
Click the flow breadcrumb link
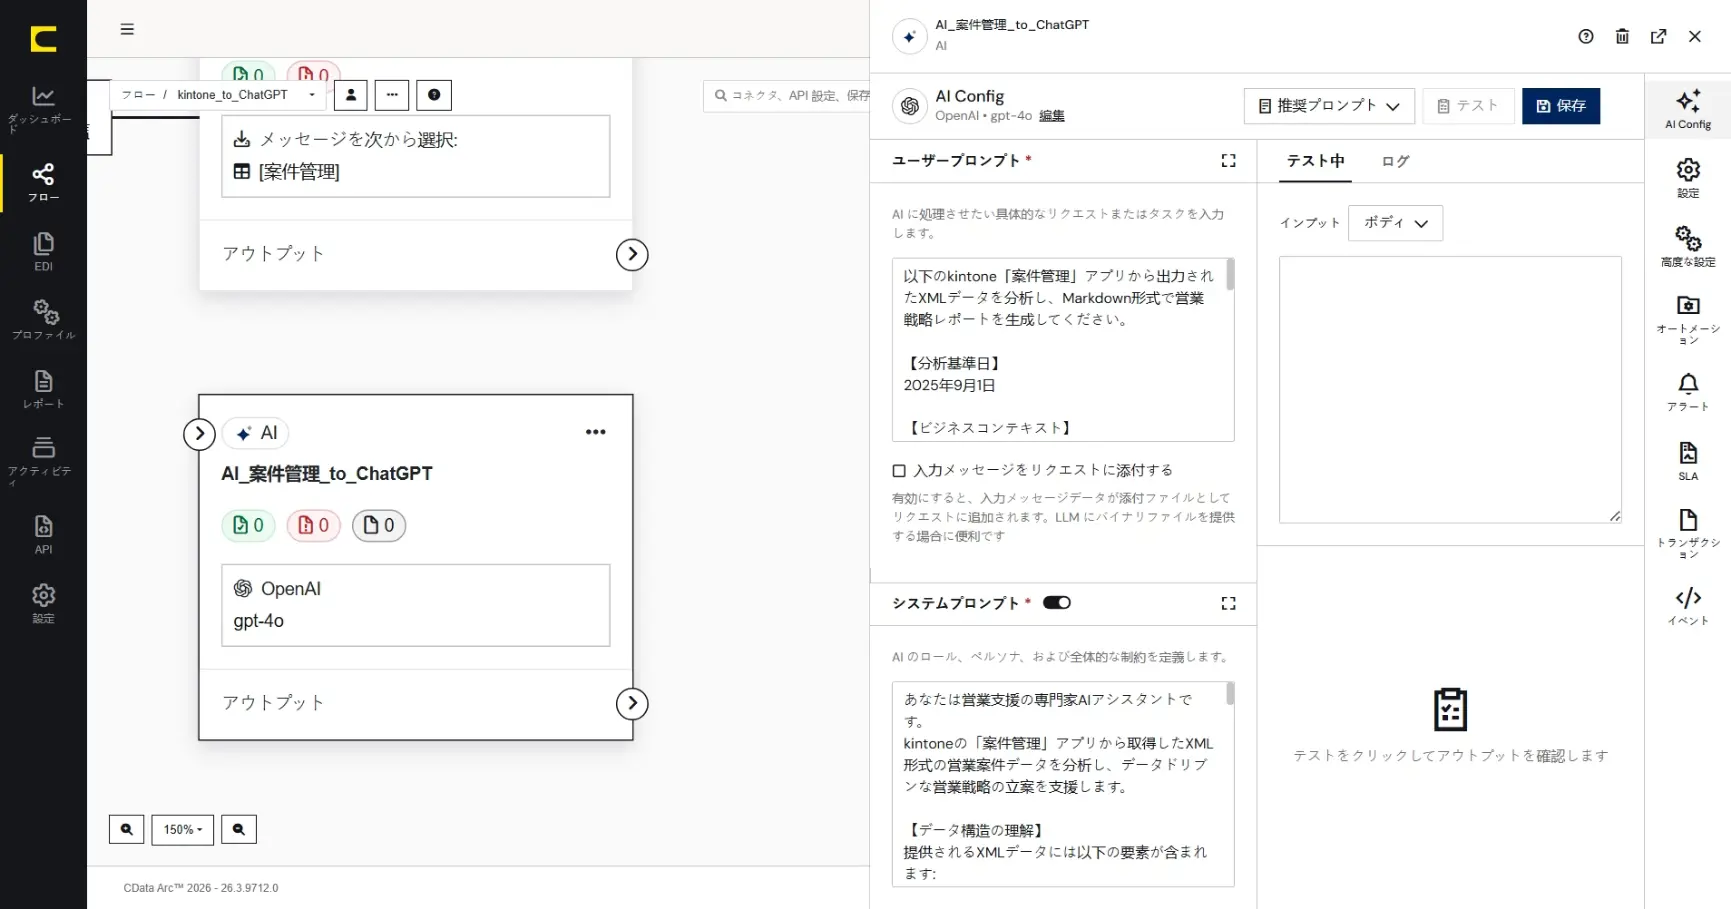(x=137, y=95)
